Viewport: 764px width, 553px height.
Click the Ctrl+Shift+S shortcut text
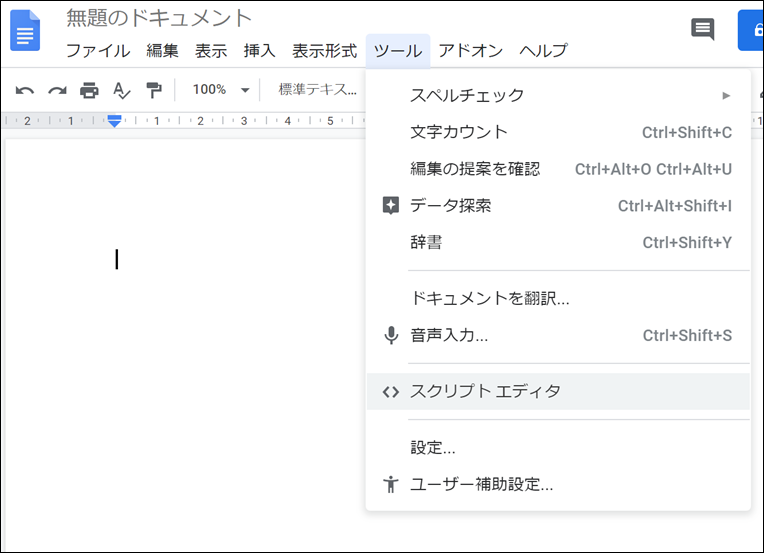(x=687, y=336)
